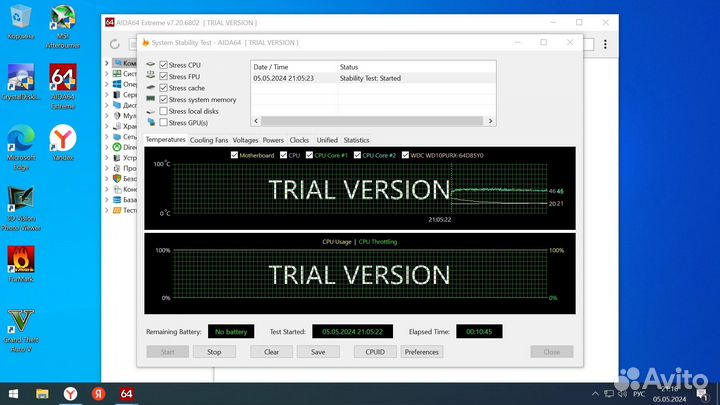Viewport: 720px width, 405px height.
Task: Click the shield icon of the Безо tree node
Action: [117, 178]
